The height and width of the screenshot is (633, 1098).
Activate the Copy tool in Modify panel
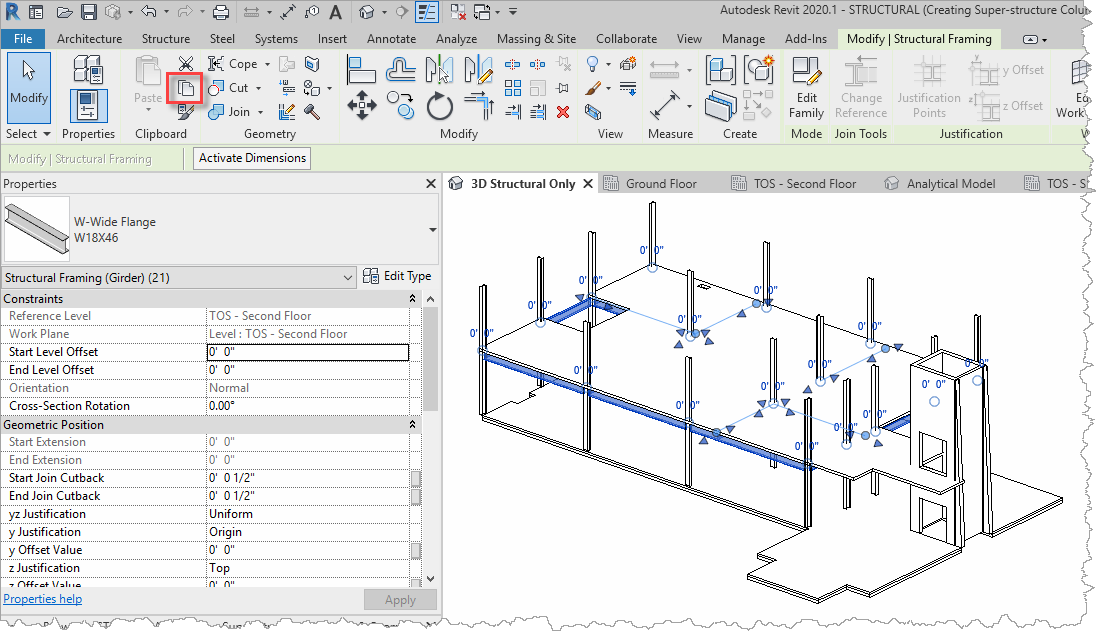[401, 106]
